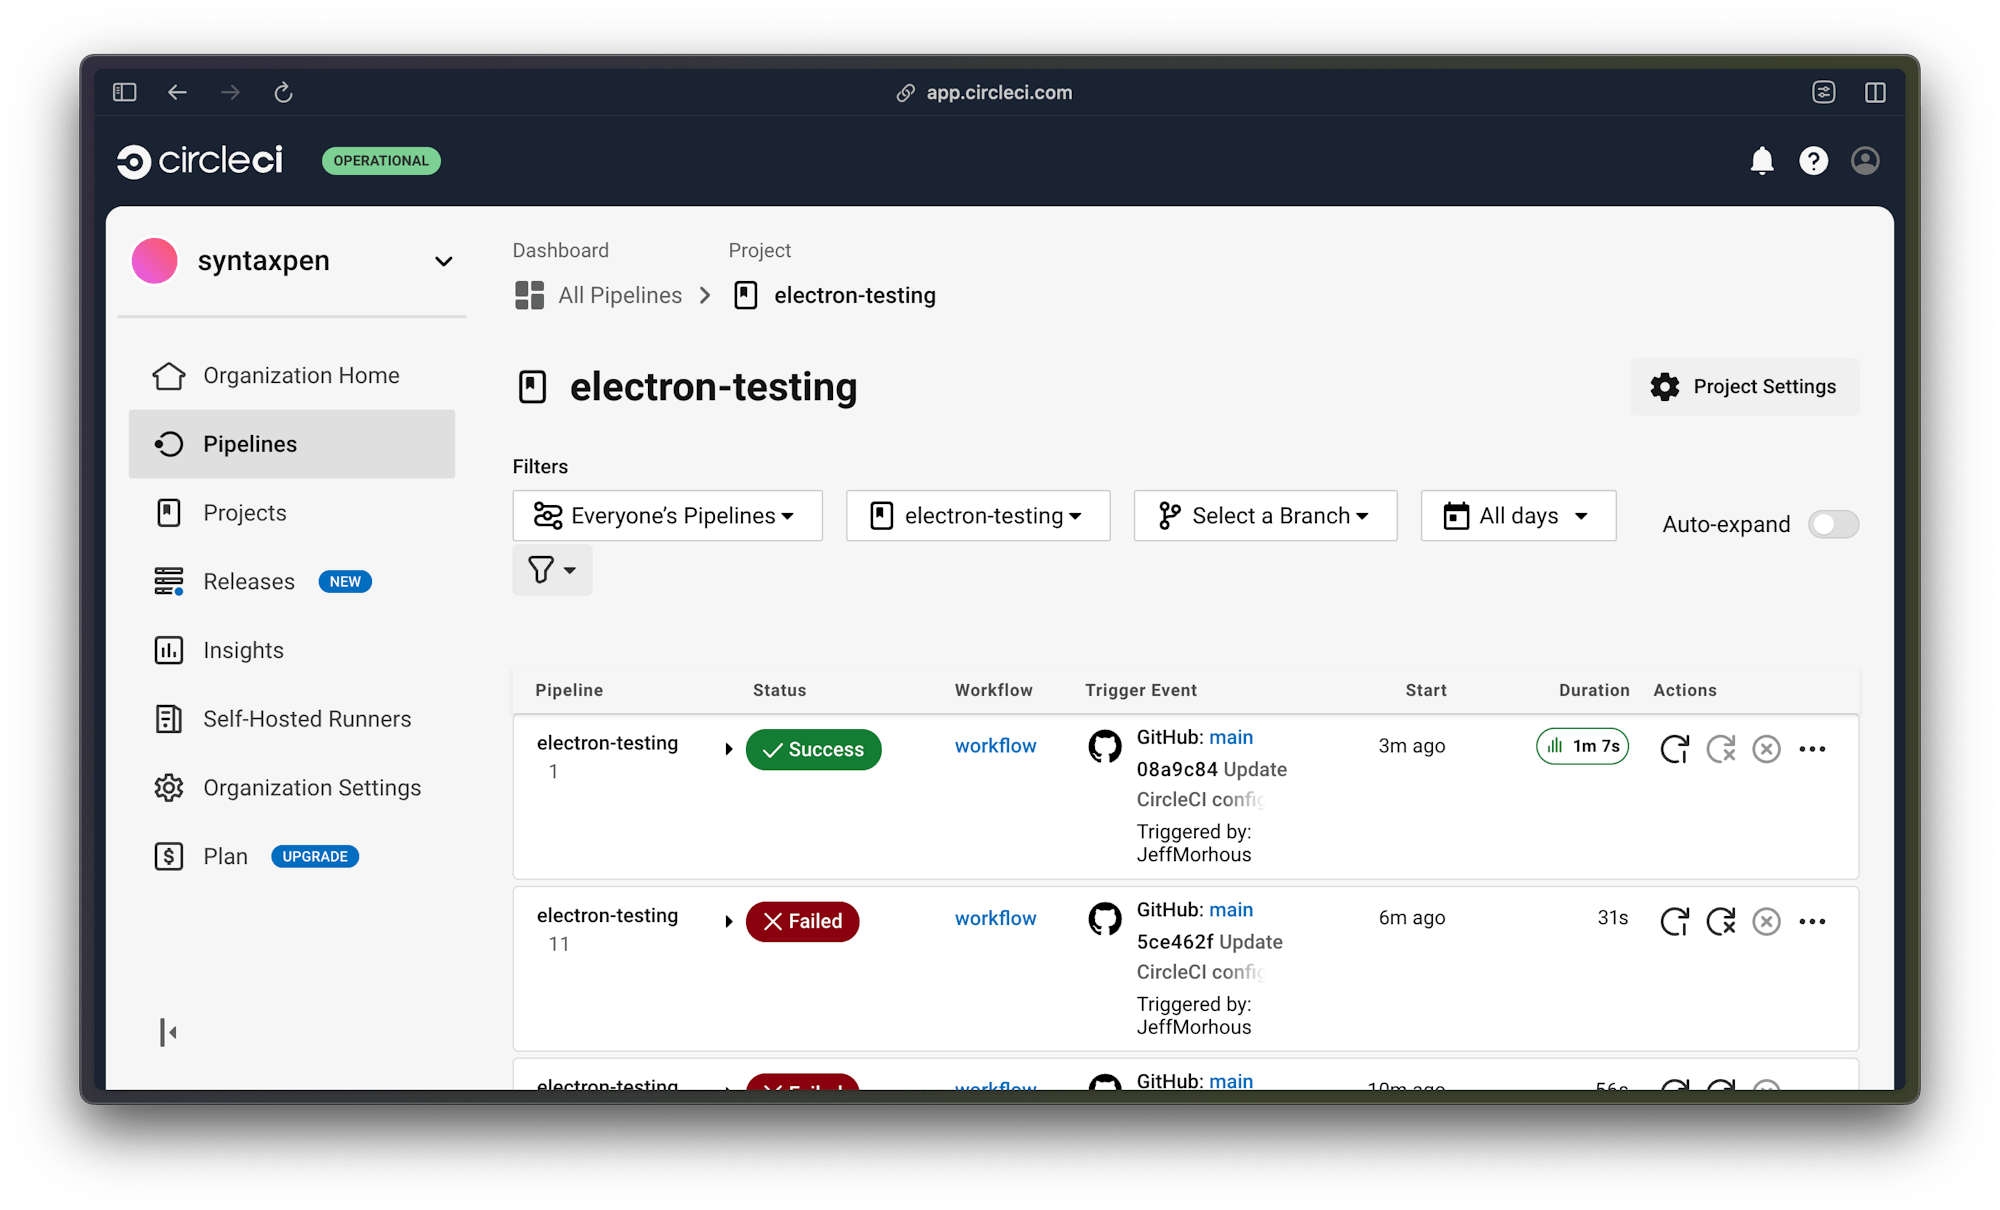The image size is (2000, 1210).
Task: Navigate to All Pipelines breadcrumb link
Action: [x=620, y=295]
